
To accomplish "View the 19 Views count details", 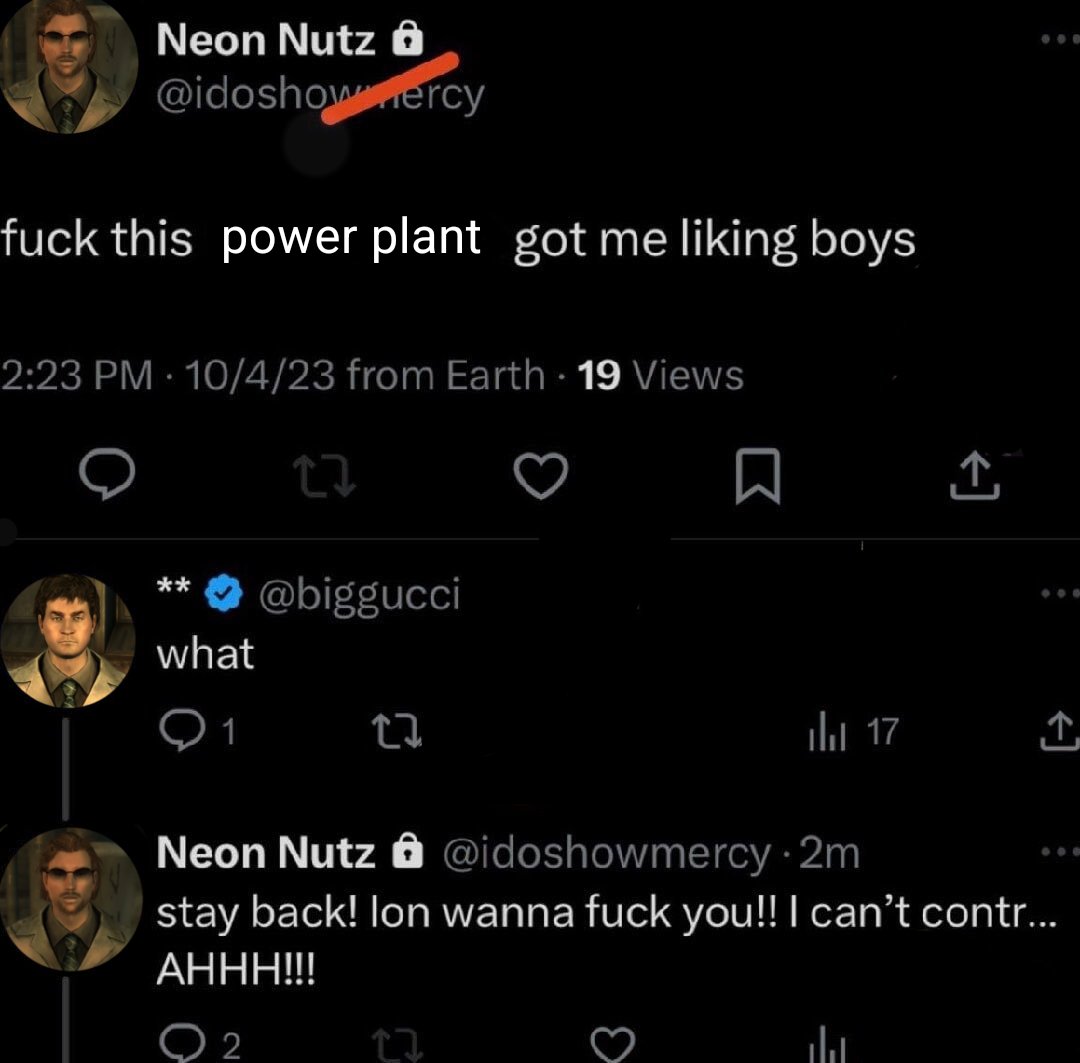I will 661,375.
